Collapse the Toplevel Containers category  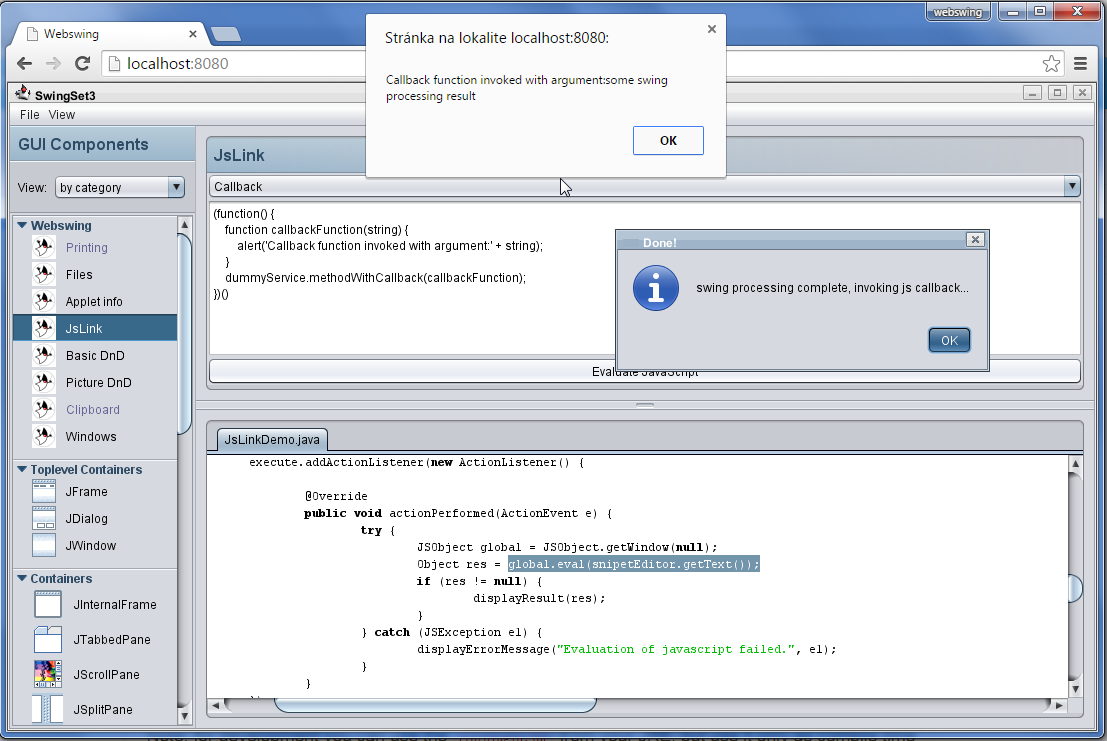point(22,469)
